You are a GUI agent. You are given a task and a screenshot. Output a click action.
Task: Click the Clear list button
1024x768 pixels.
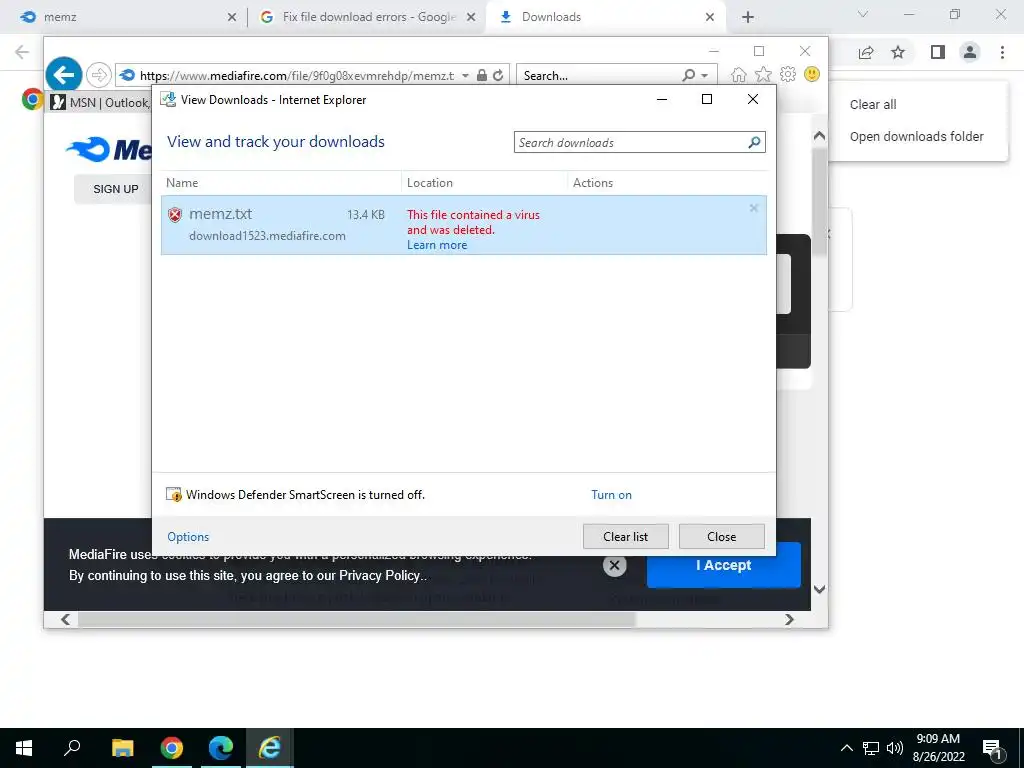pos(626,537)
